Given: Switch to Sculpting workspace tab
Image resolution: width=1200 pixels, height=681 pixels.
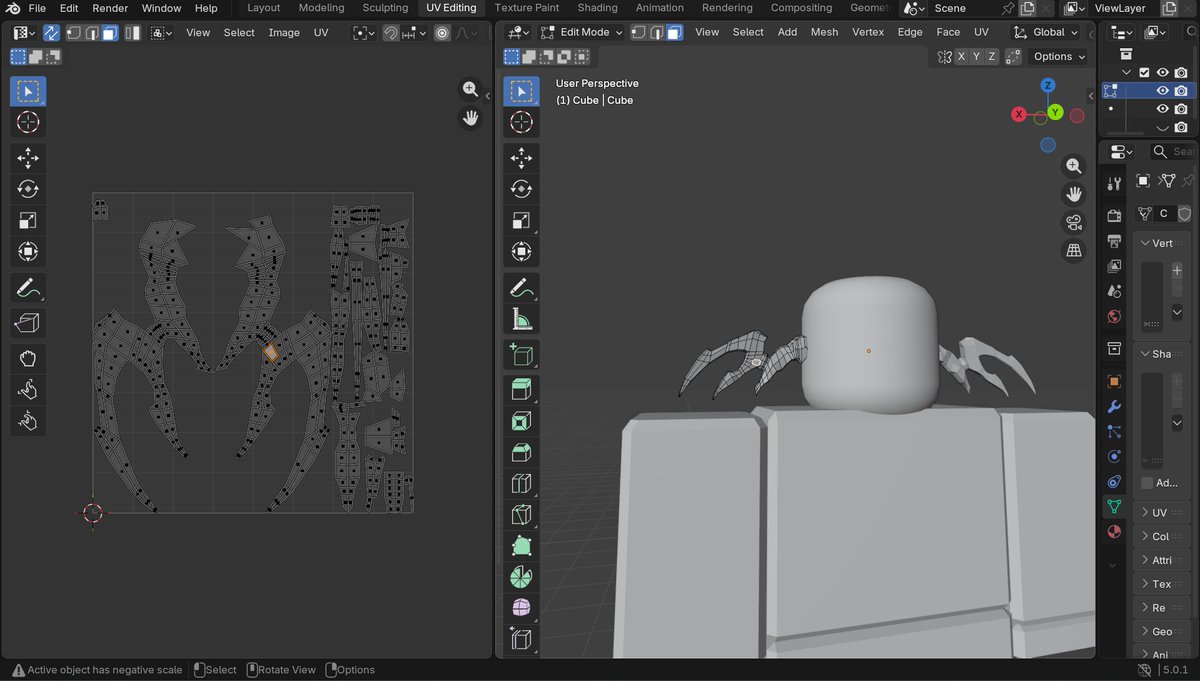Looking at the screenshot, I should pos(385,8).
